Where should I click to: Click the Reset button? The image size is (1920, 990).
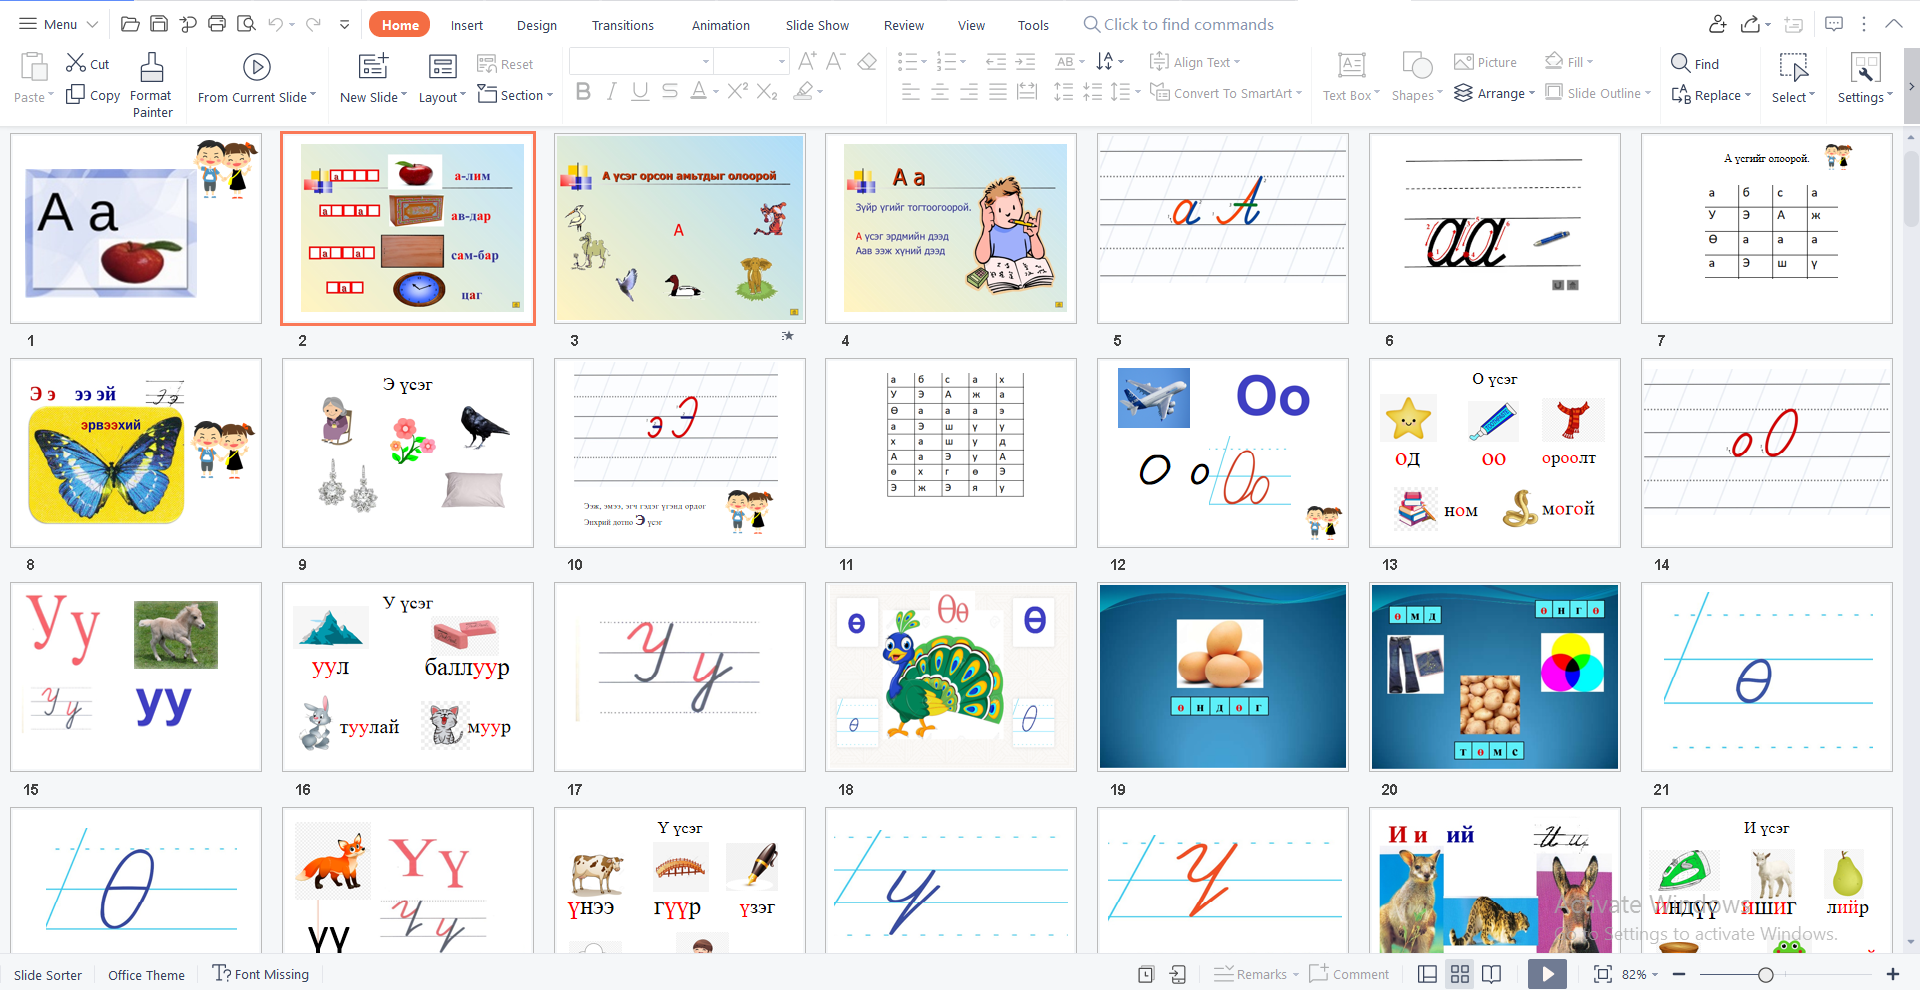[x=506, y=64]
